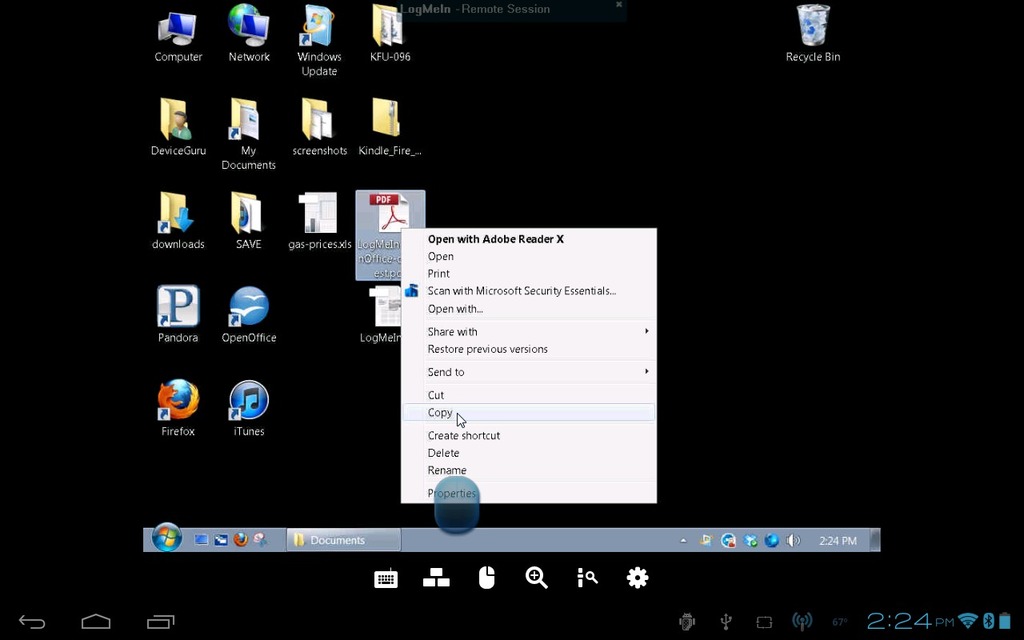Select the My Documents shortcut
The width and height of the screenshot is (1024, 640).
(249, 135)
